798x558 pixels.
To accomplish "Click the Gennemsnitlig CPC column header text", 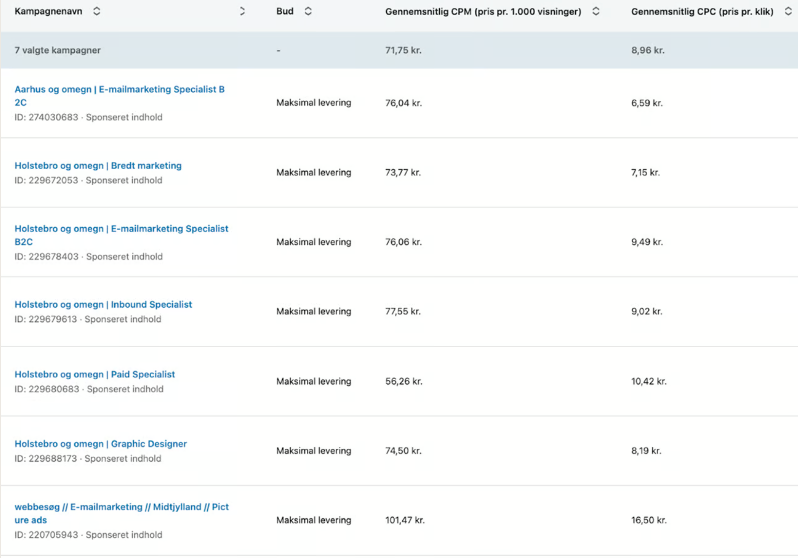I will tap(704, 12).
